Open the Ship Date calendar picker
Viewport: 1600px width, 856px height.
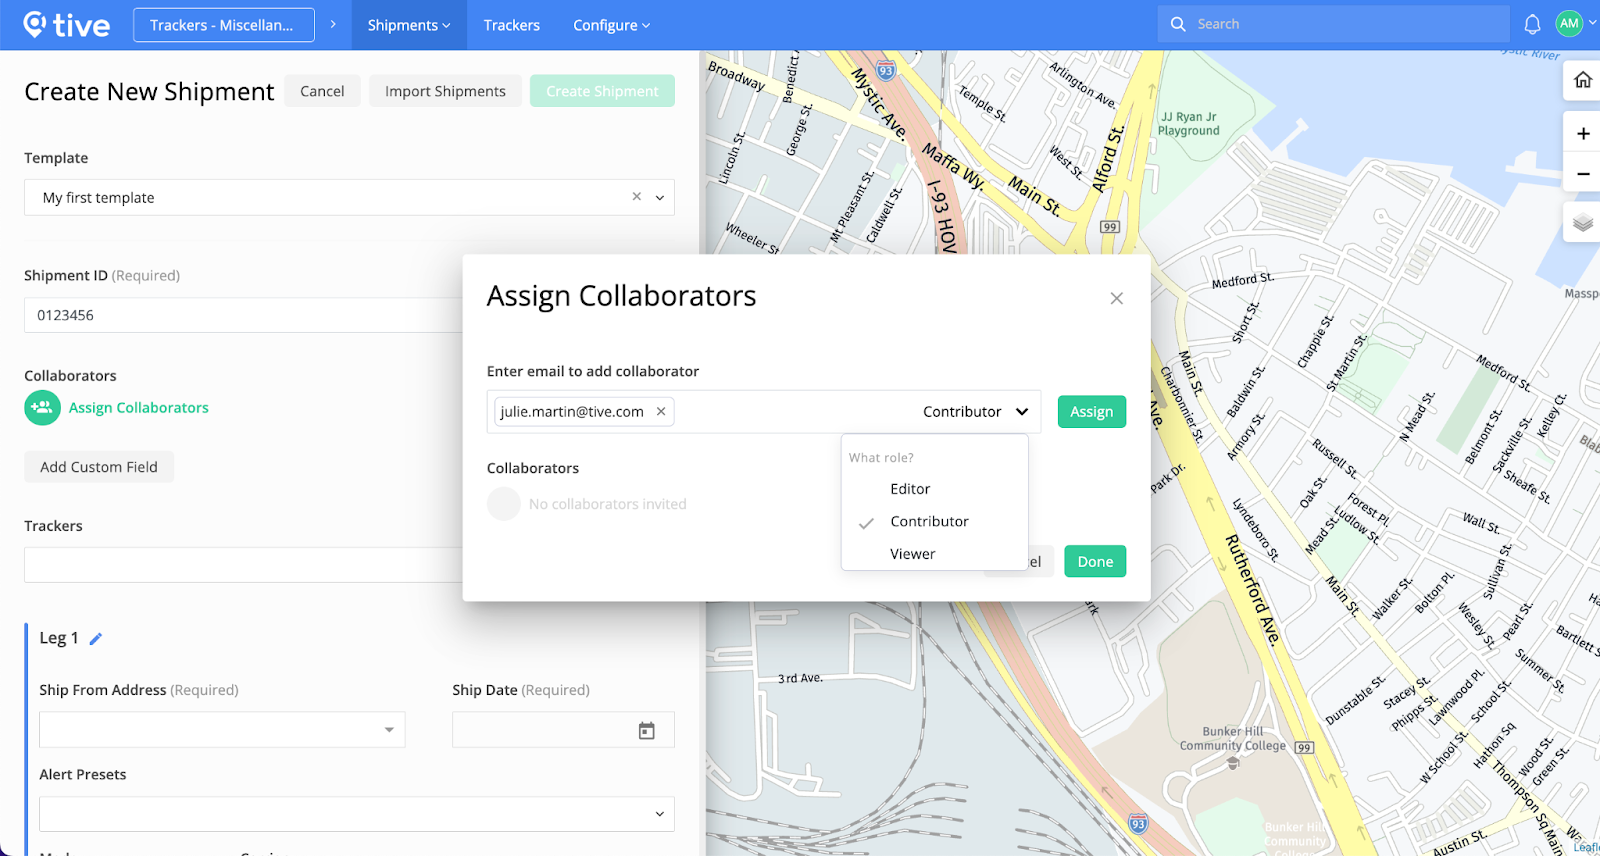[x=646, y=731]
